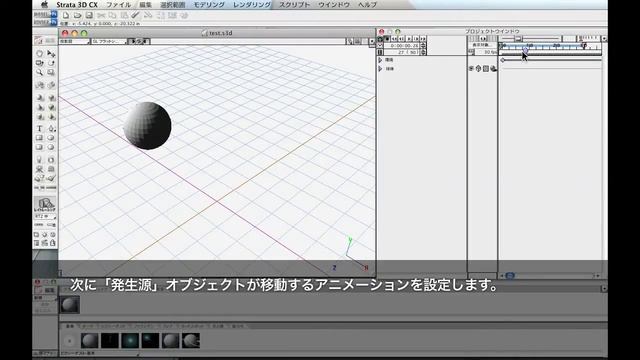Viewport: 640px width, 360px height.
Task: Click the timeline playhead marker
Action: click(x=525, y=49)
